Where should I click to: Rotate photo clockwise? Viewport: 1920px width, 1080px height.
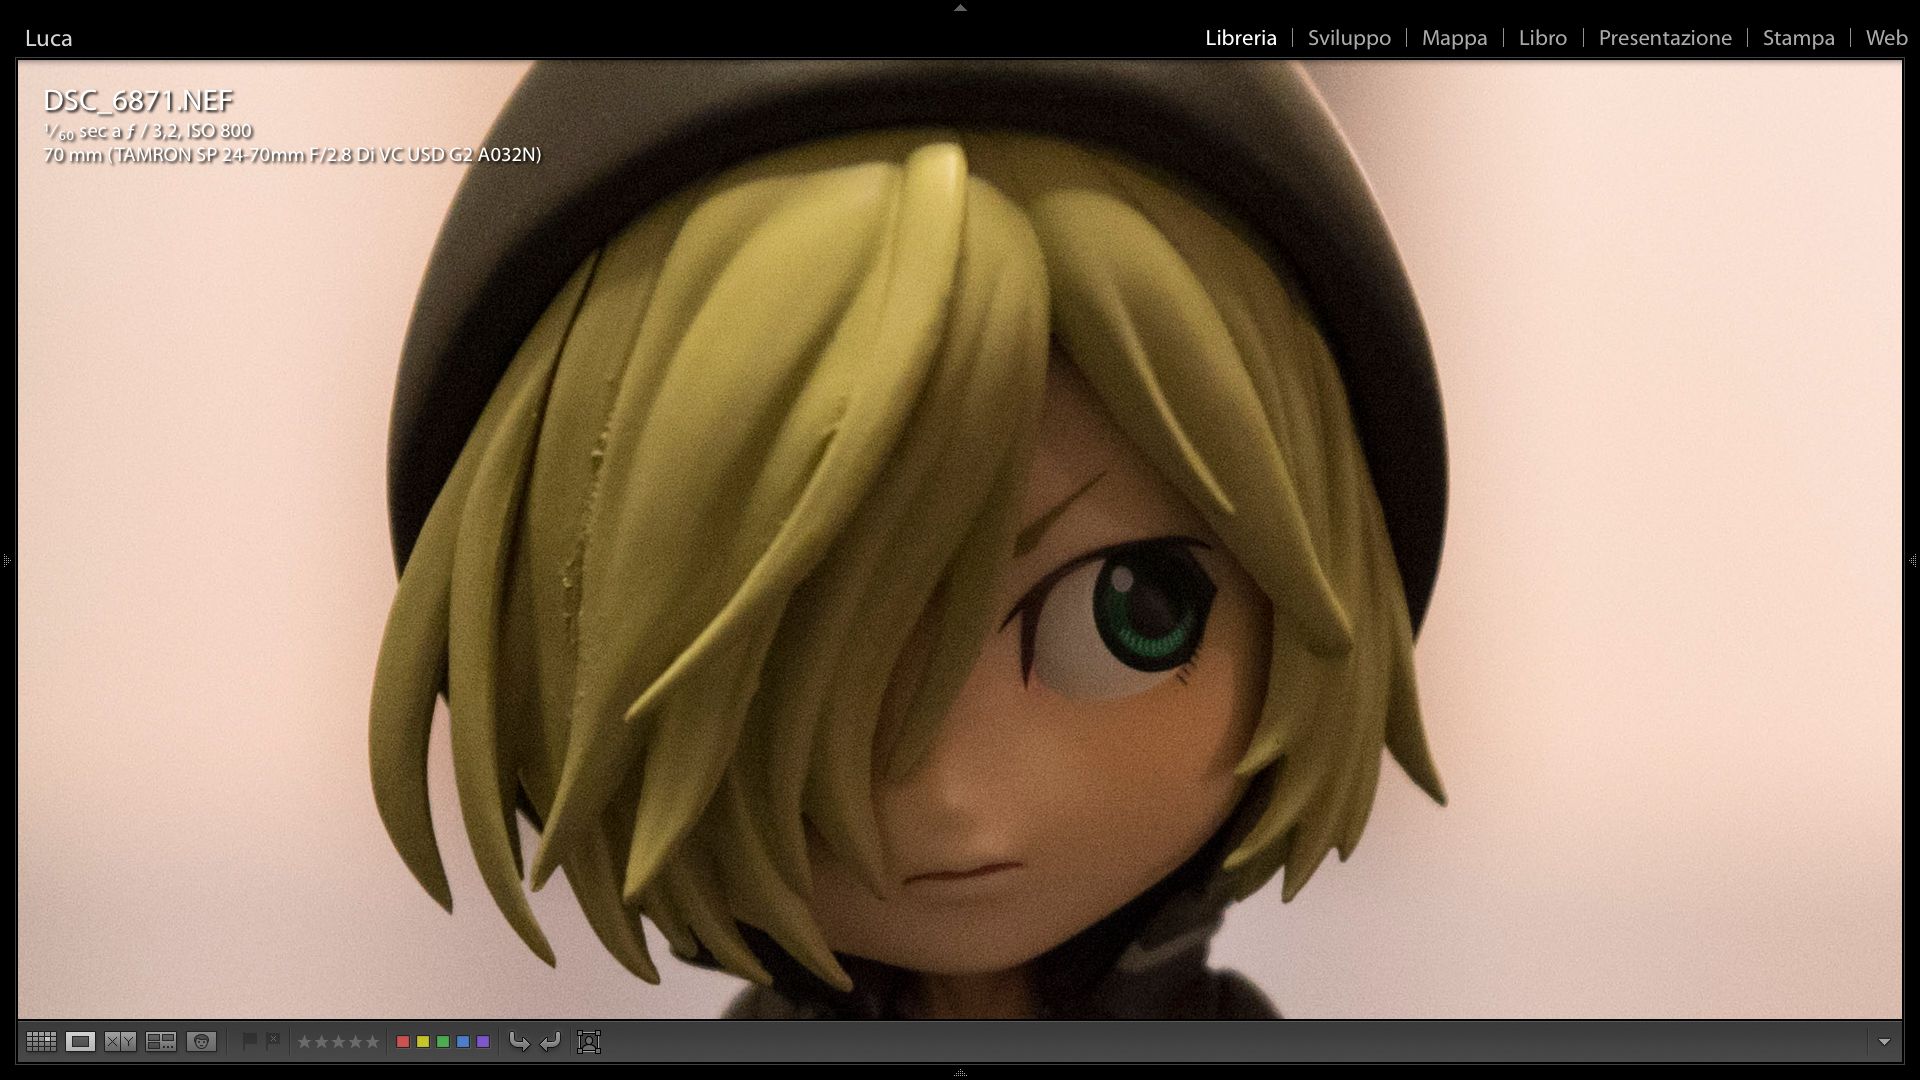[550, 1042]
